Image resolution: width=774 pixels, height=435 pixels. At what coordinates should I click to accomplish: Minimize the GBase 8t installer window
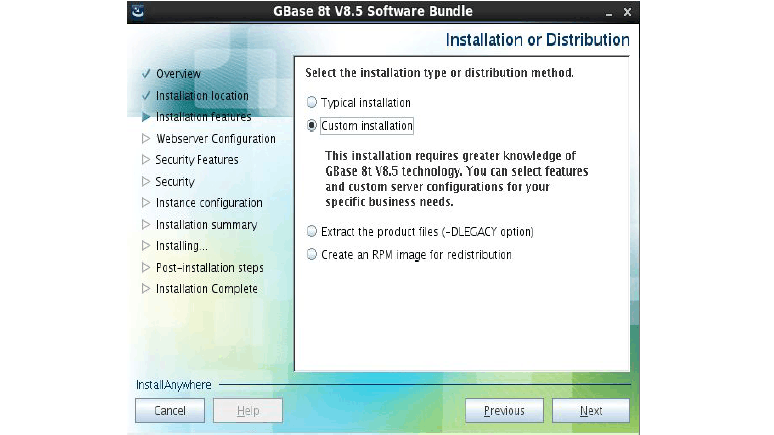609,13
